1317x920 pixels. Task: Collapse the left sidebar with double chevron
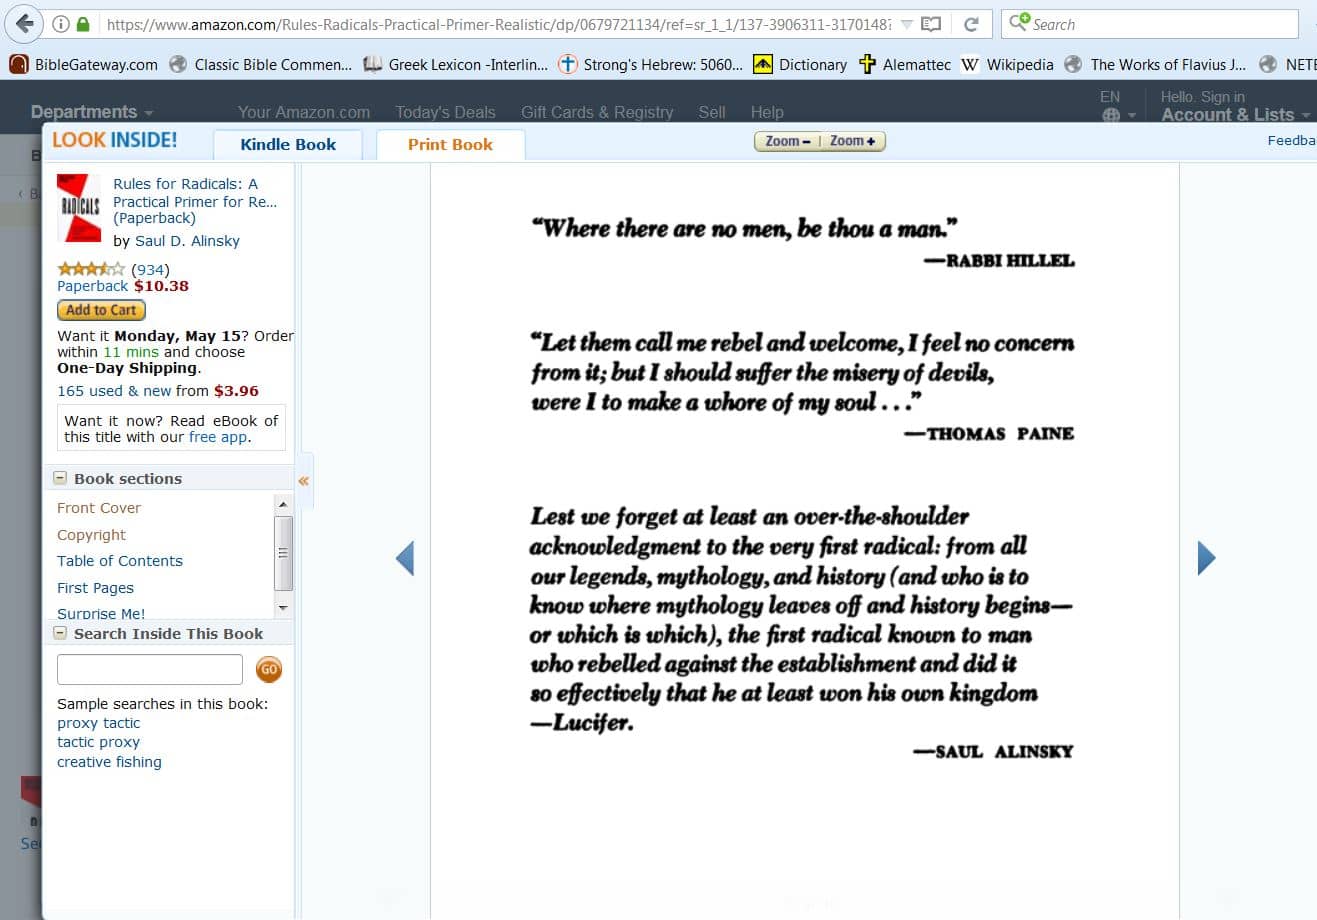[x=304, y=481]
